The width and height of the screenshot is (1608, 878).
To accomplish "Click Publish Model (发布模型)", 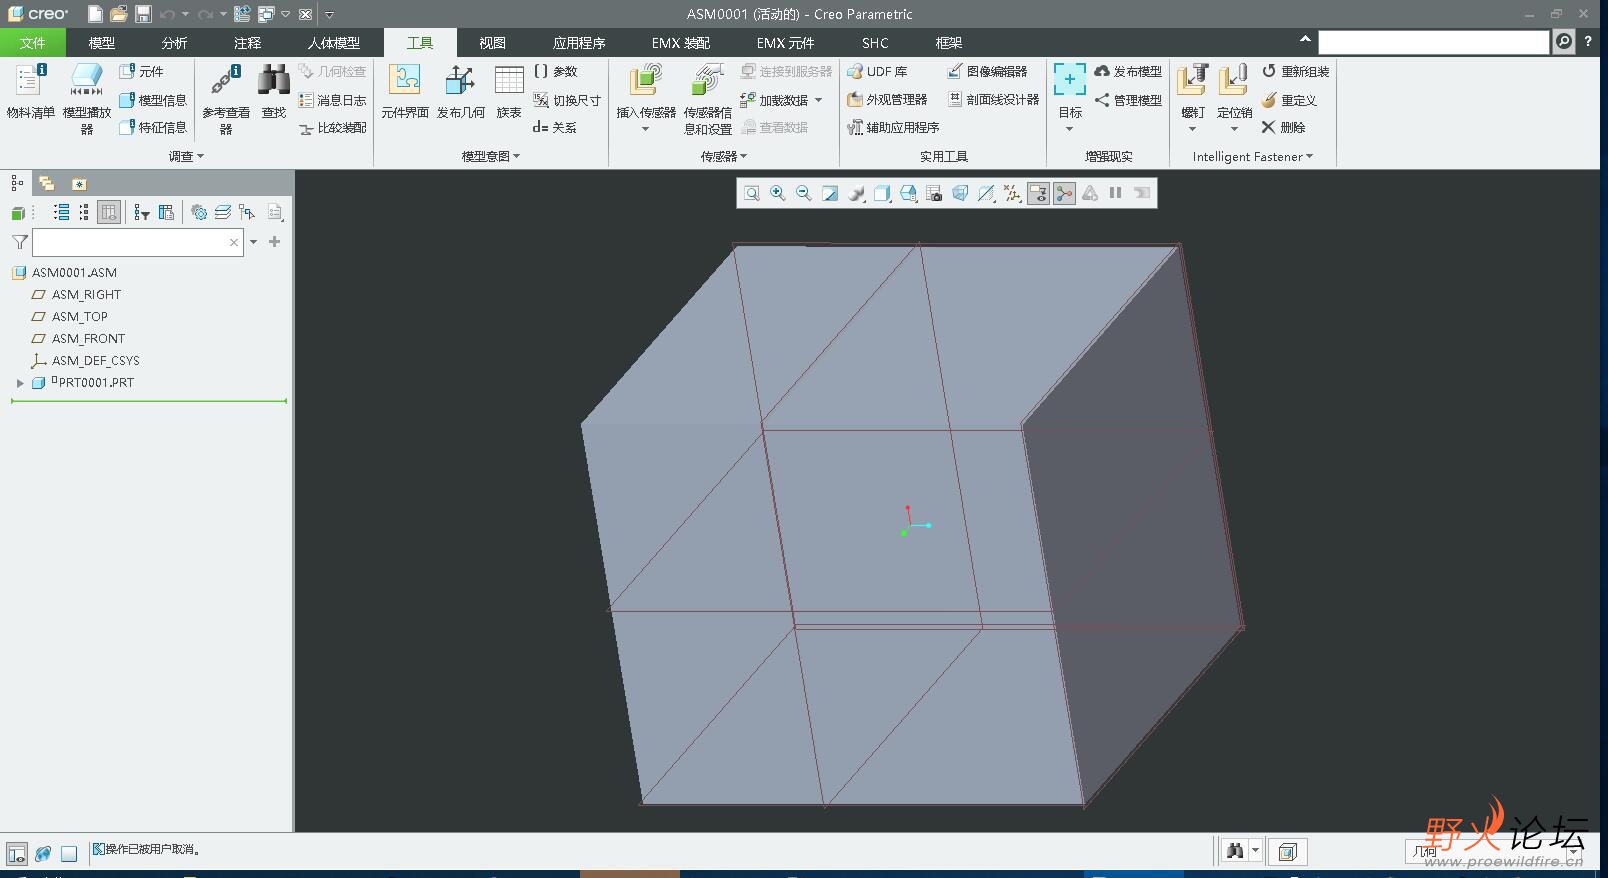I will pyautogui.click(x=1128, y=71).
